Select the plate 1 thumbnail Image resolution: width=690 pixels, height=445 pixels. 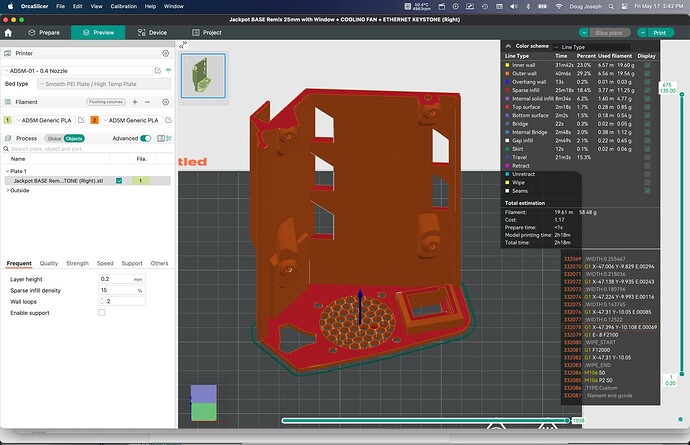click(203, 76)
